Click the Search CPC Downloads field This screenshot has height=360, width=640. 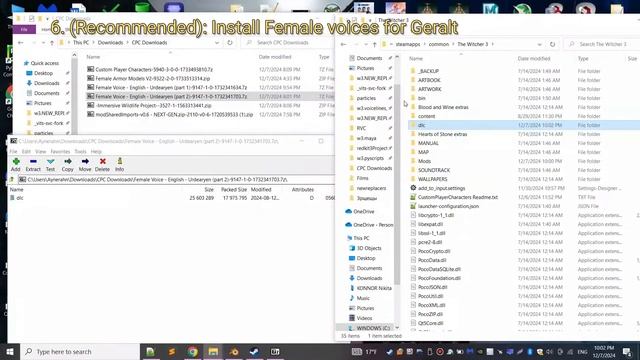click(288, 42)
